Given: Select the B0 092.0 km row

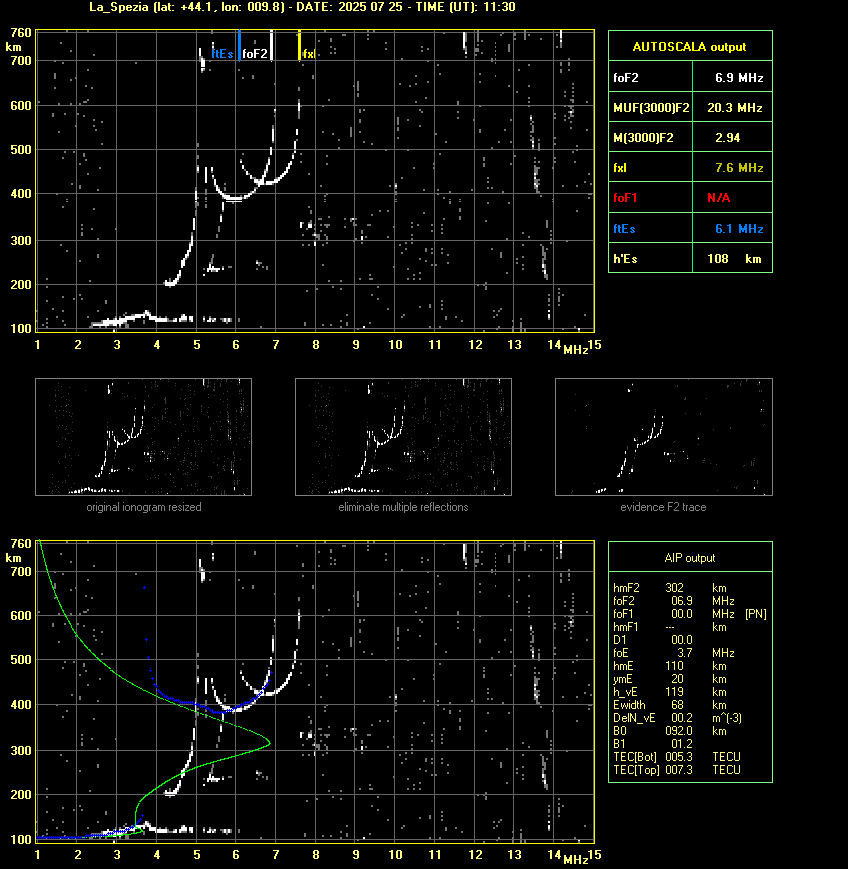Looking at the screenshot, I should click(x=670, y=730).
